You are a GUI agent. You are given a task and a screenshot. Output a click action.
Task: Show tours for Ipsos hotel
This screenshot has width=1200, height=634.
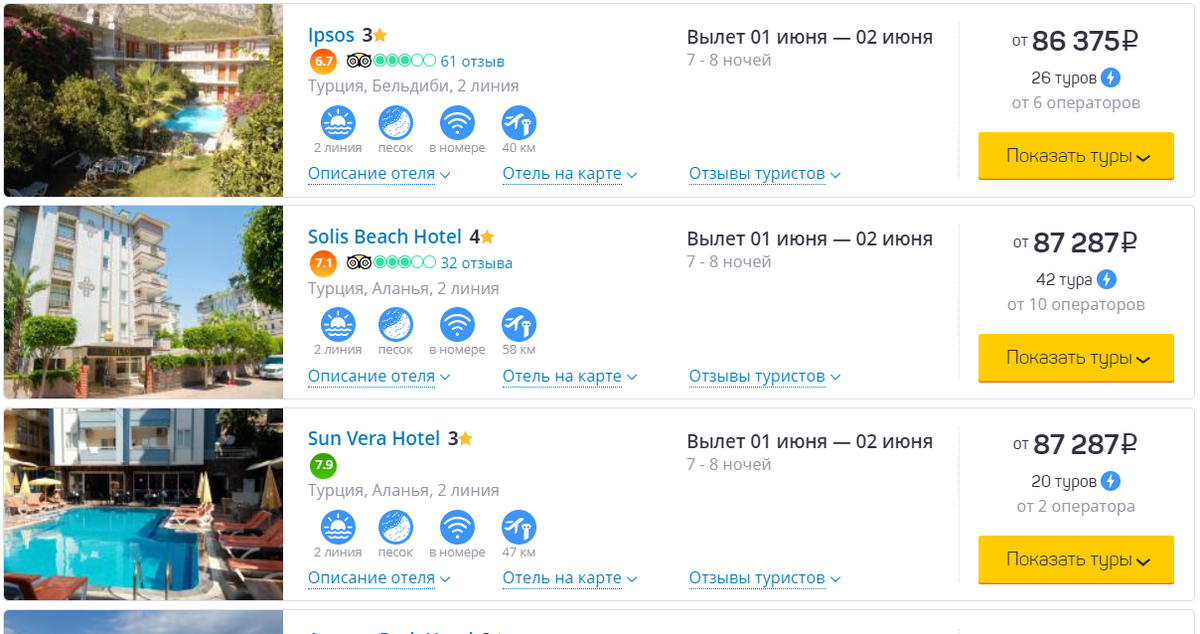(1076, 156)
